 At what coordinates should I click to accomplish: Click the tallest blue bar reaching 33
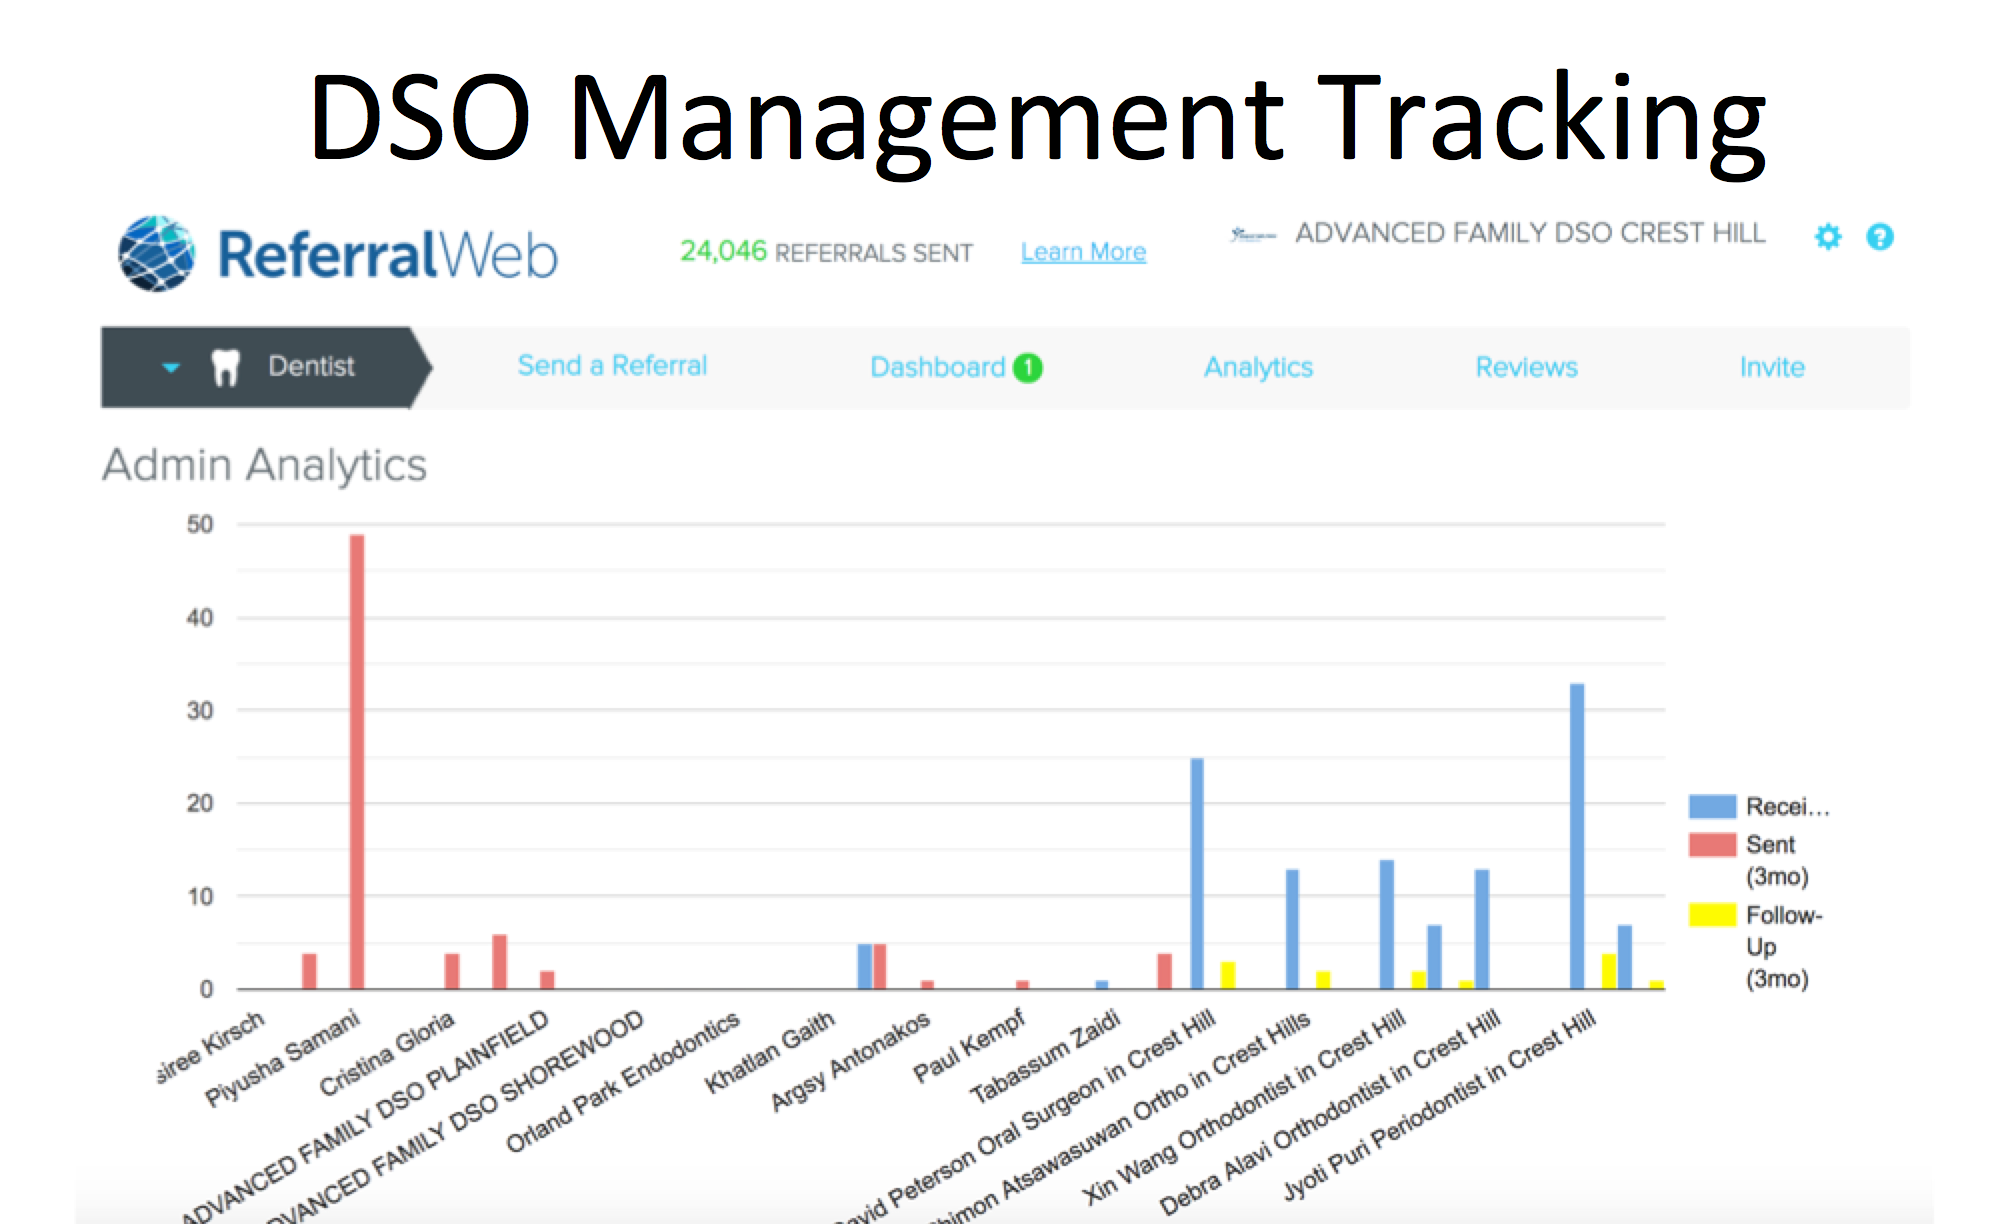pos(1577,836)
